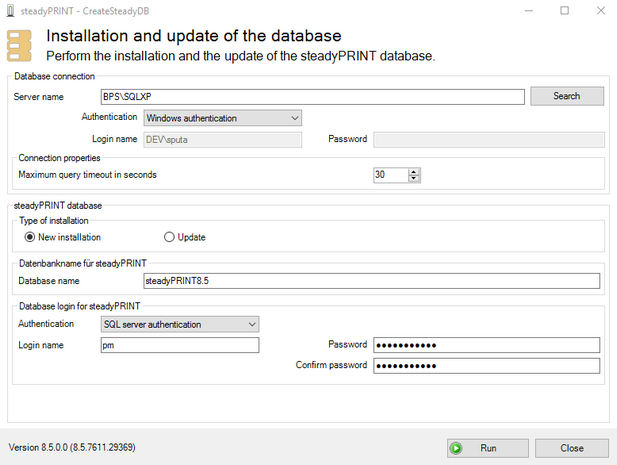Click the steadyPRINT Login name field containing pm
Image resolution: width=617 pixels, height=465 pixels.
point(180,345)
